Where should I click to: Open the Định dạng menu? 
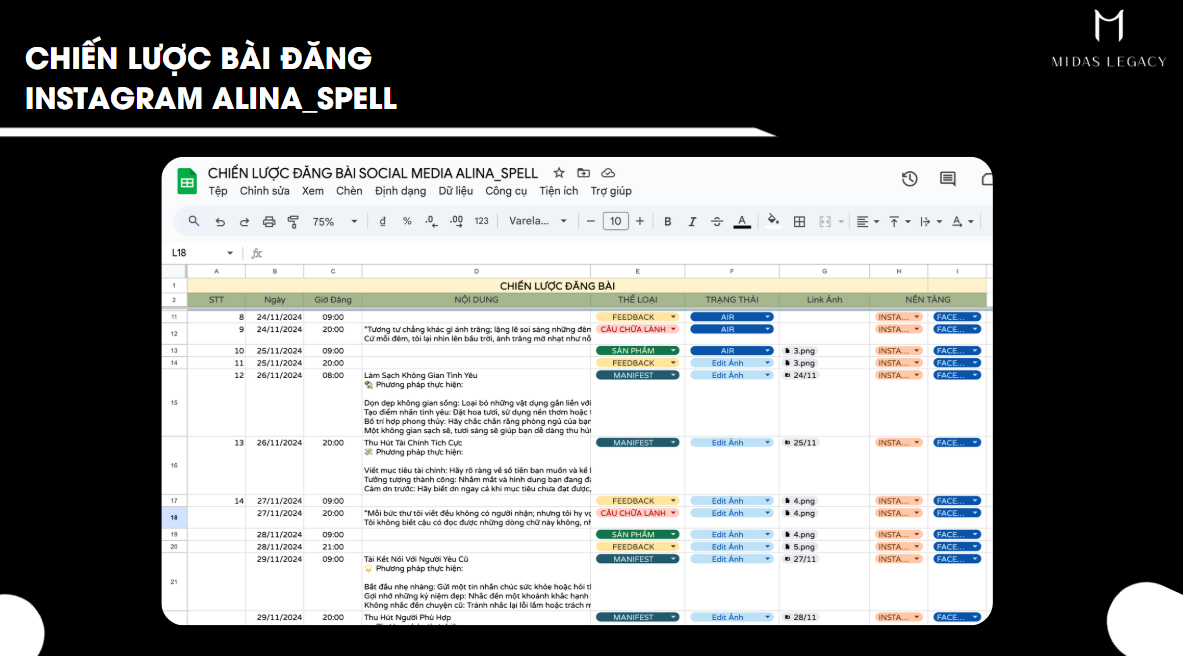click(400, 191)
